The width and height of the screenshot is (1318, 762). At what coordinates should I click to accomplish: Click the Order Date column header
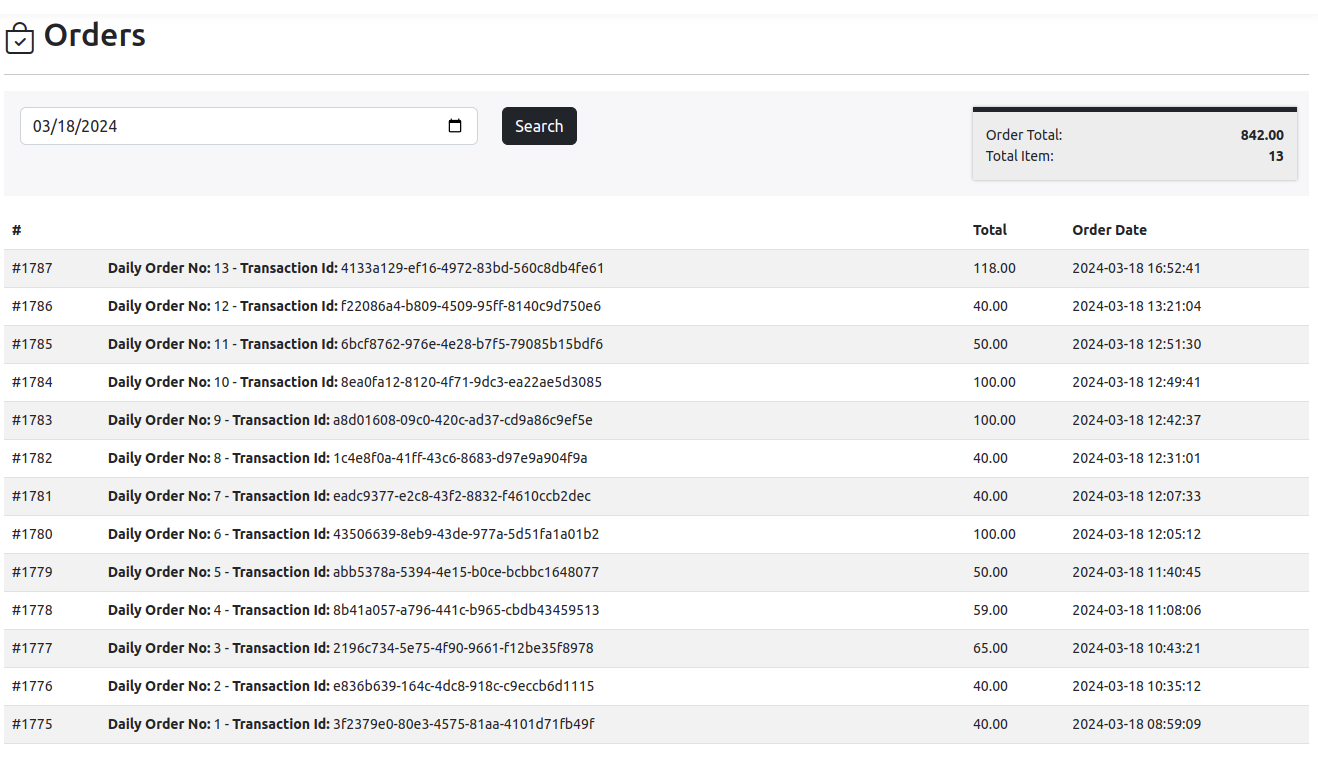coord(1109,230)
